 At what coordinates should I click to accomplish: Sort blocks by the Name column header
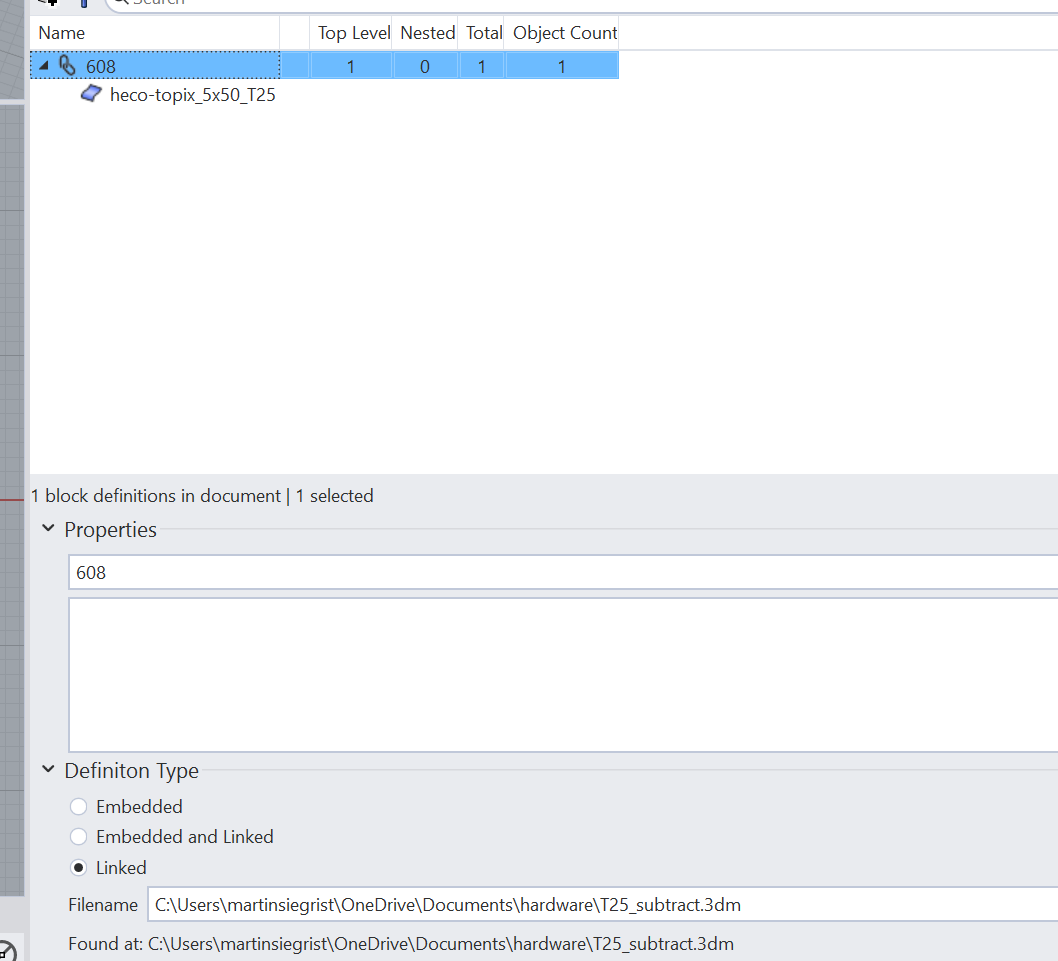point(61,32)
